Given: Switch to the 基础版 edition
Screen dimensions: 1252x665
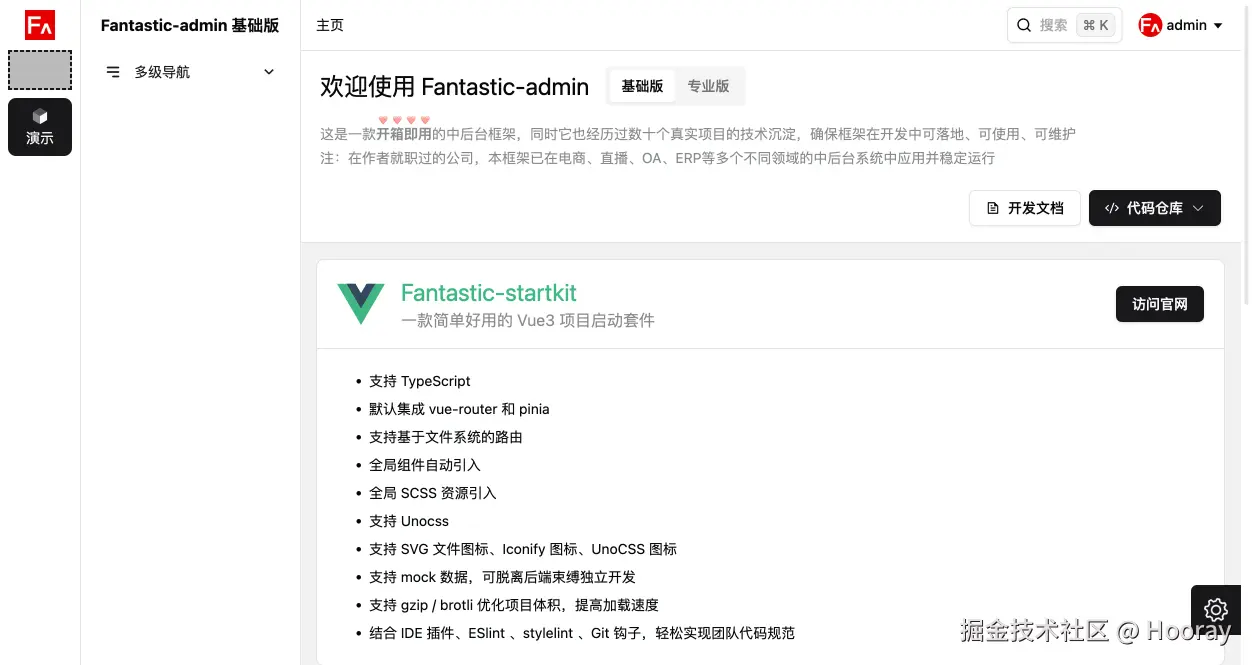Looking at the screenshot, I should point(642,86).
